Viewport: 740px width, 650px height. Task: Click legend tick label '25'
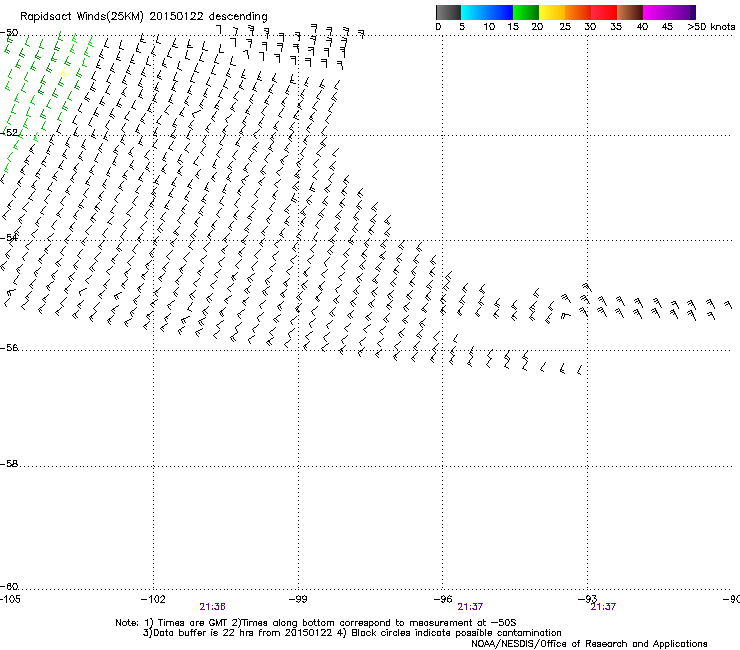click(565, 27)
